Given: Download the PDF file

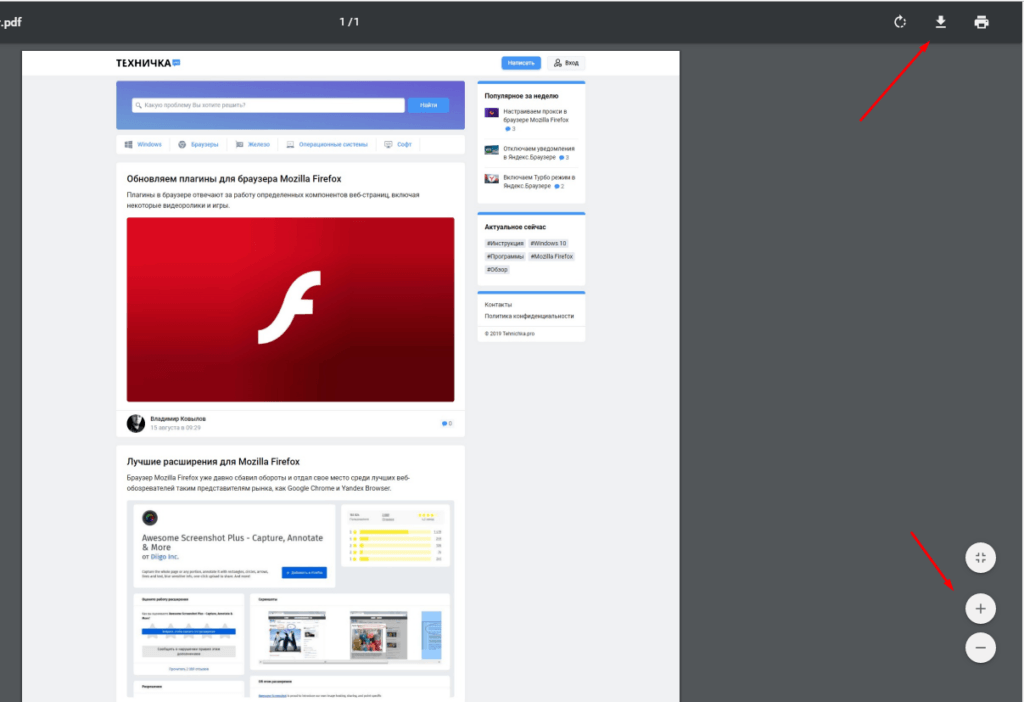Looking at the screenshot, I should point(940,22).
